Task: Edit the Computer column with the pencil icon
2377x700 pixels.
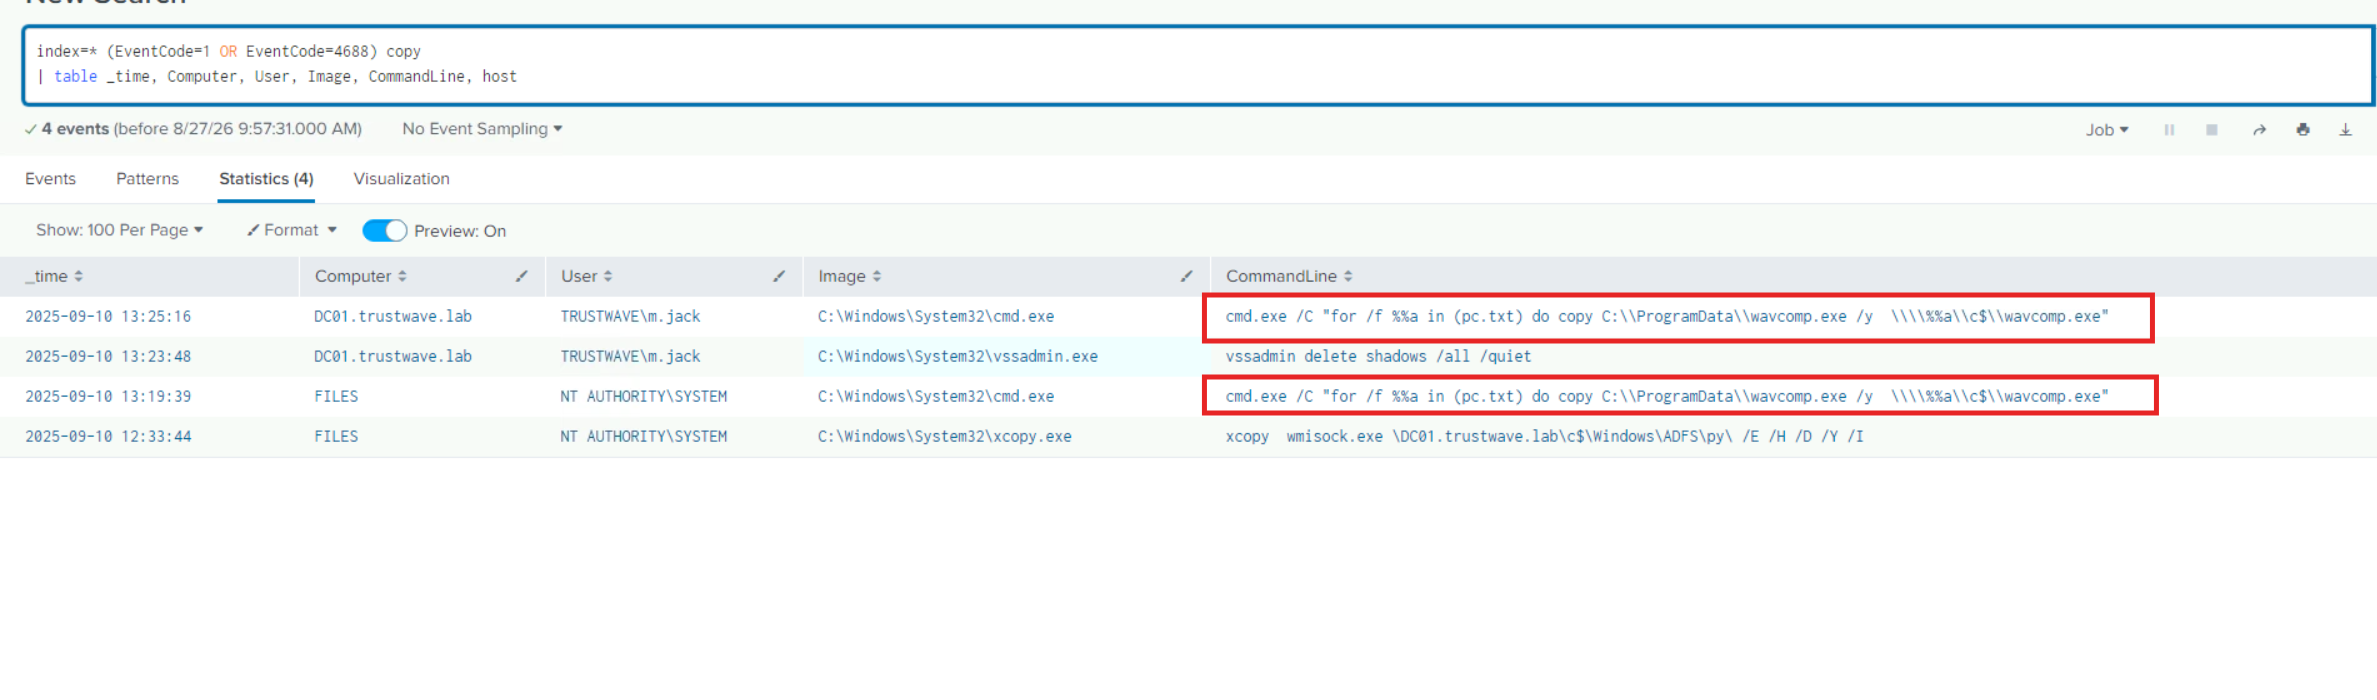Action: point(521,276)
